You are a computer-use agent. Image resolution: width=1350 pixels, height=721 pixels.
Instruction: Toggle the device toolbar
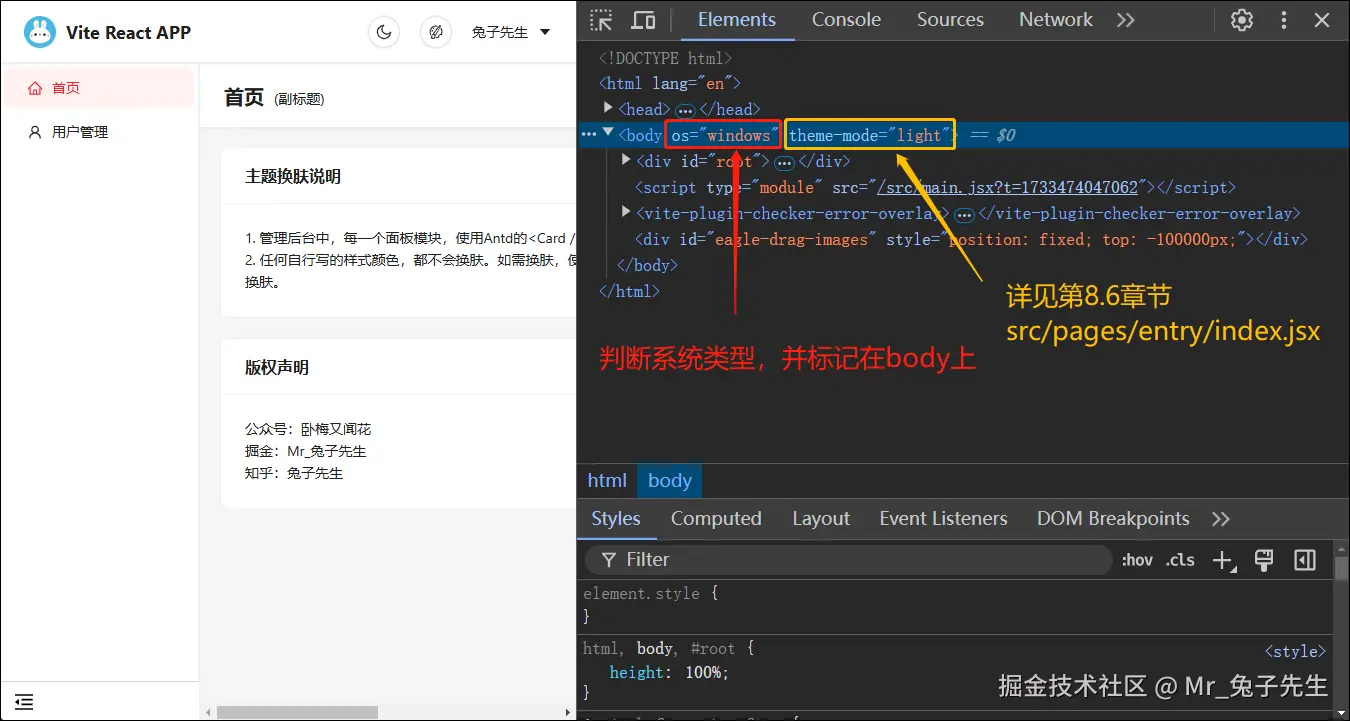645,19
